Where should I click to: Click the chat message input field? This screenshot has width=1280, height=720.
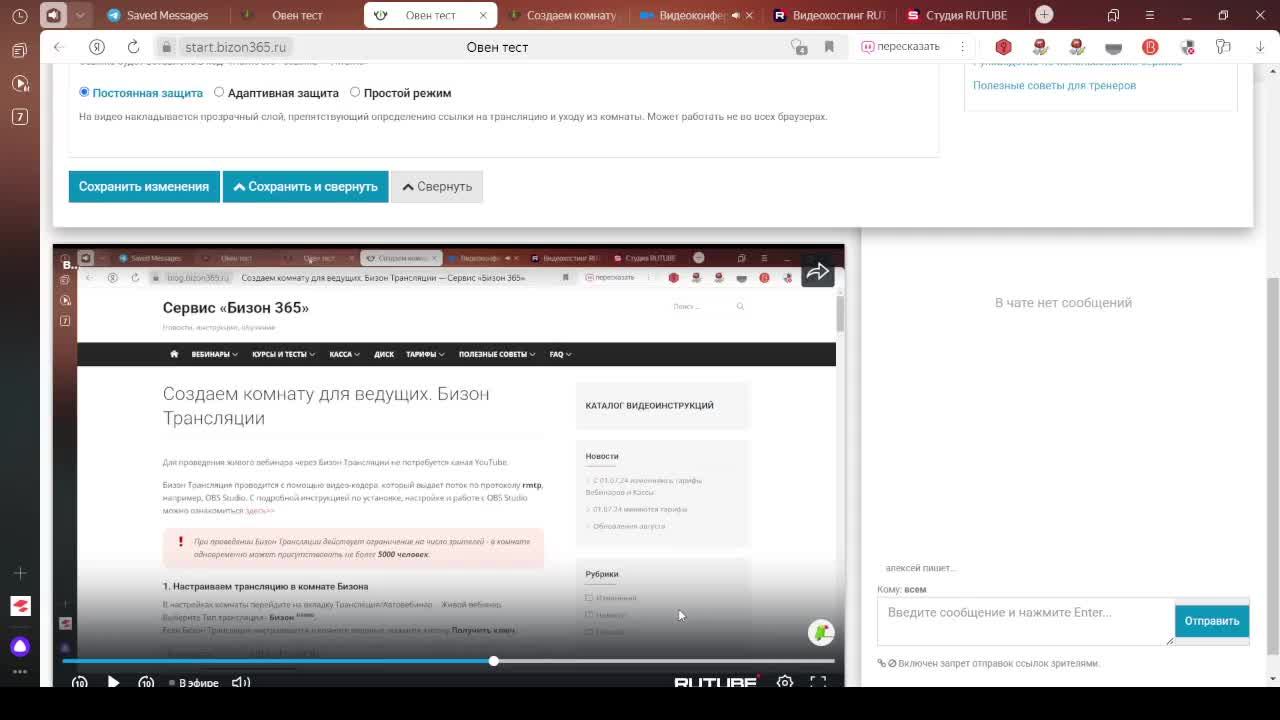tap(1026, 621)
